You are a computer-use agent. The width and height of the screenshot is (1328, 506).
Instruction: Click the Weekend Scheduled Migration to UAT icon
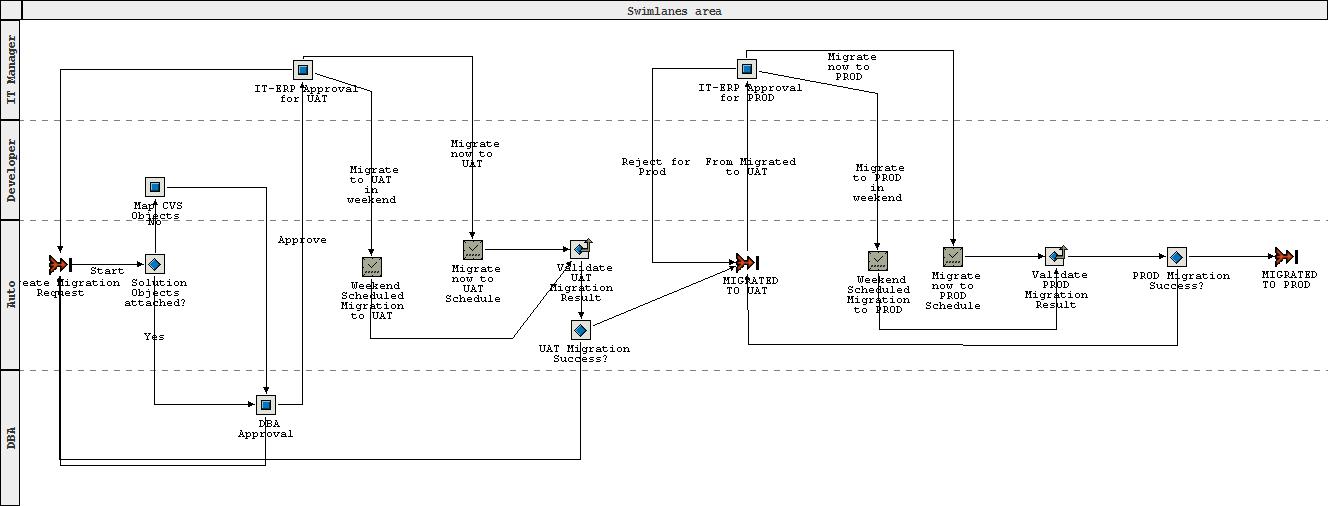click(x=372, y=266)
